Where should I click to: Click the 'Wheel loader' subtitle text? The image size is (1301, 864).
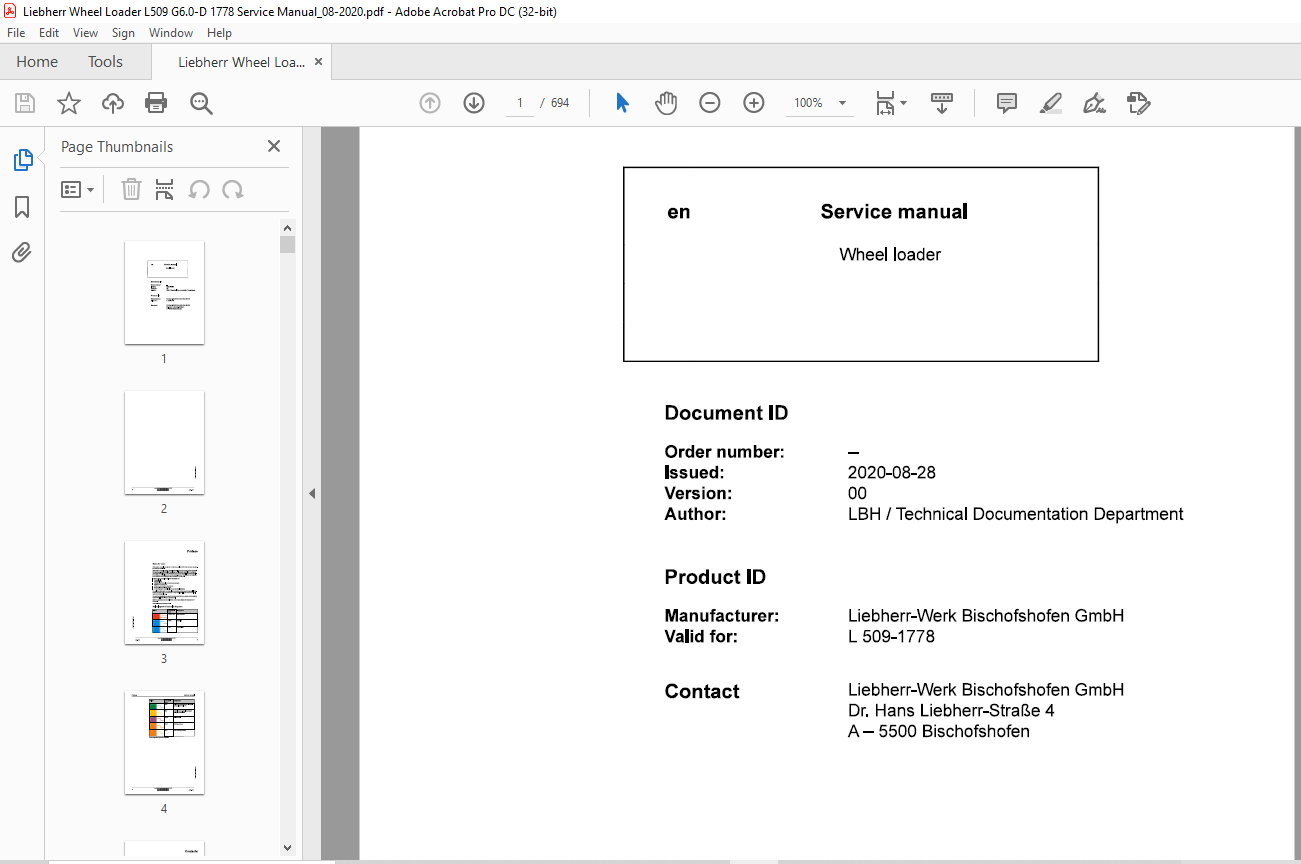coord(890,254)
